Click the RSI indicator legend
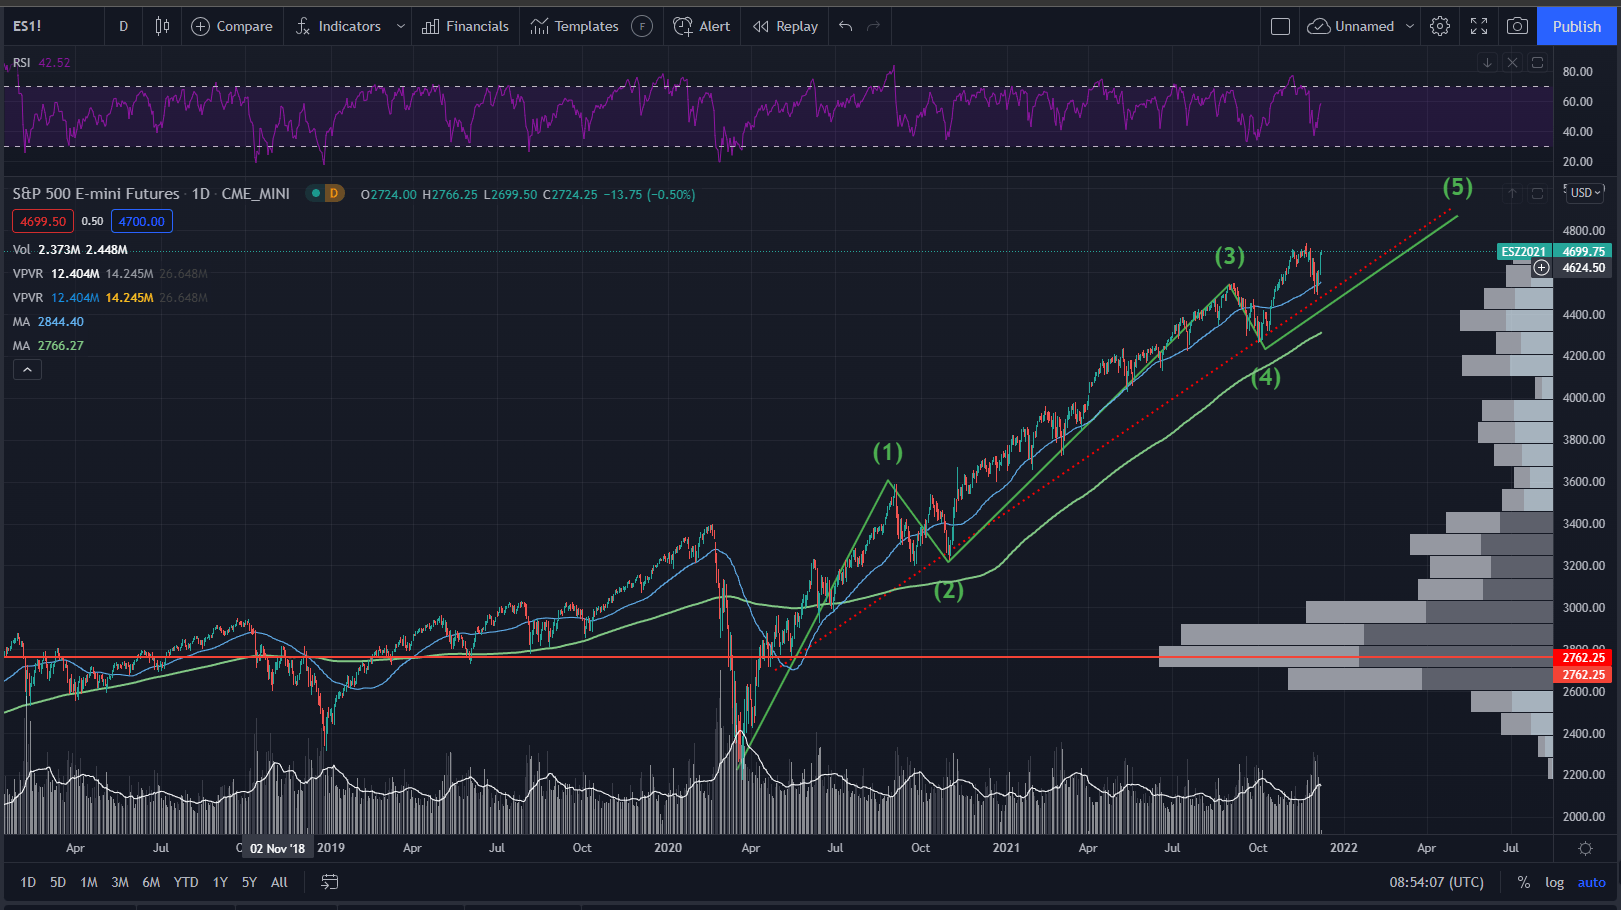The image size is (1621, 910). coord(21,62)
